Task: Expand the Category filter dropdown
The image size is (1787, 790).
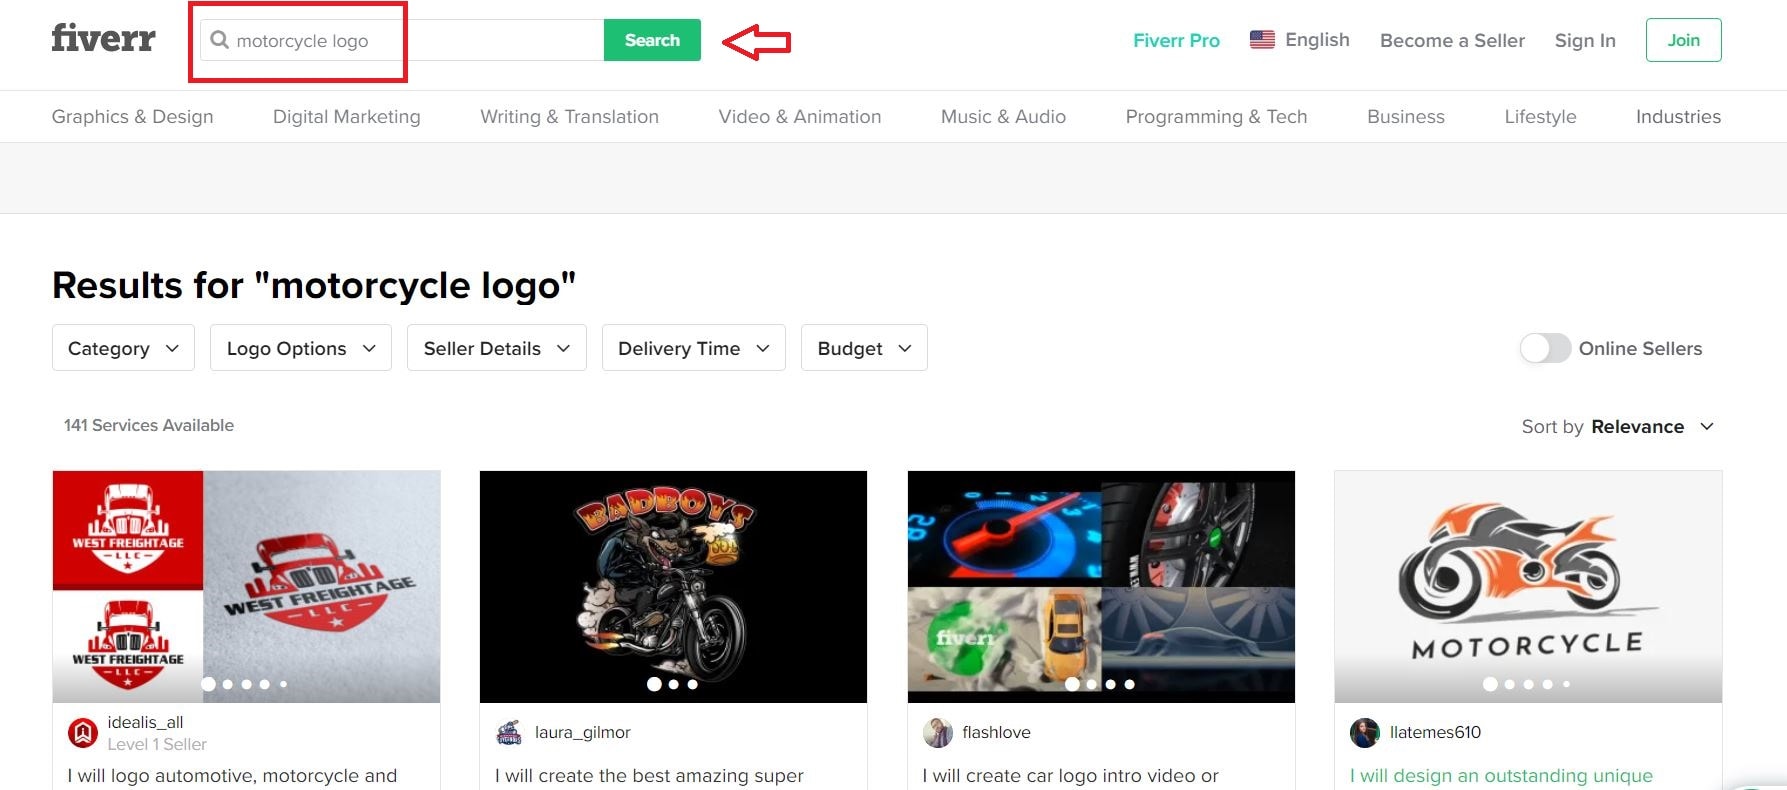Action: [123, 348]
